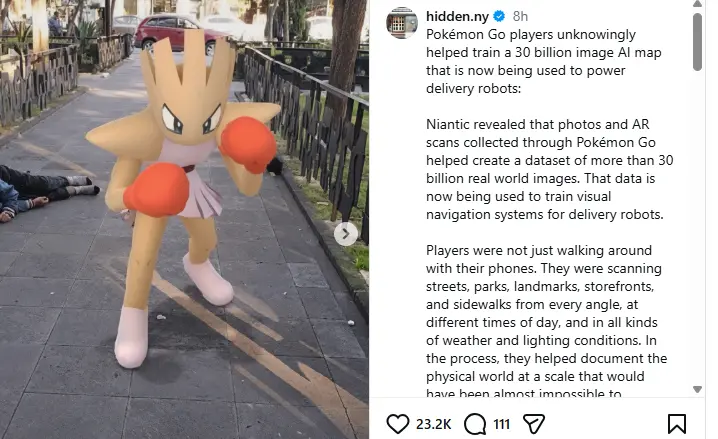Click the Pokémon Go players caption headline

(544, 61)
